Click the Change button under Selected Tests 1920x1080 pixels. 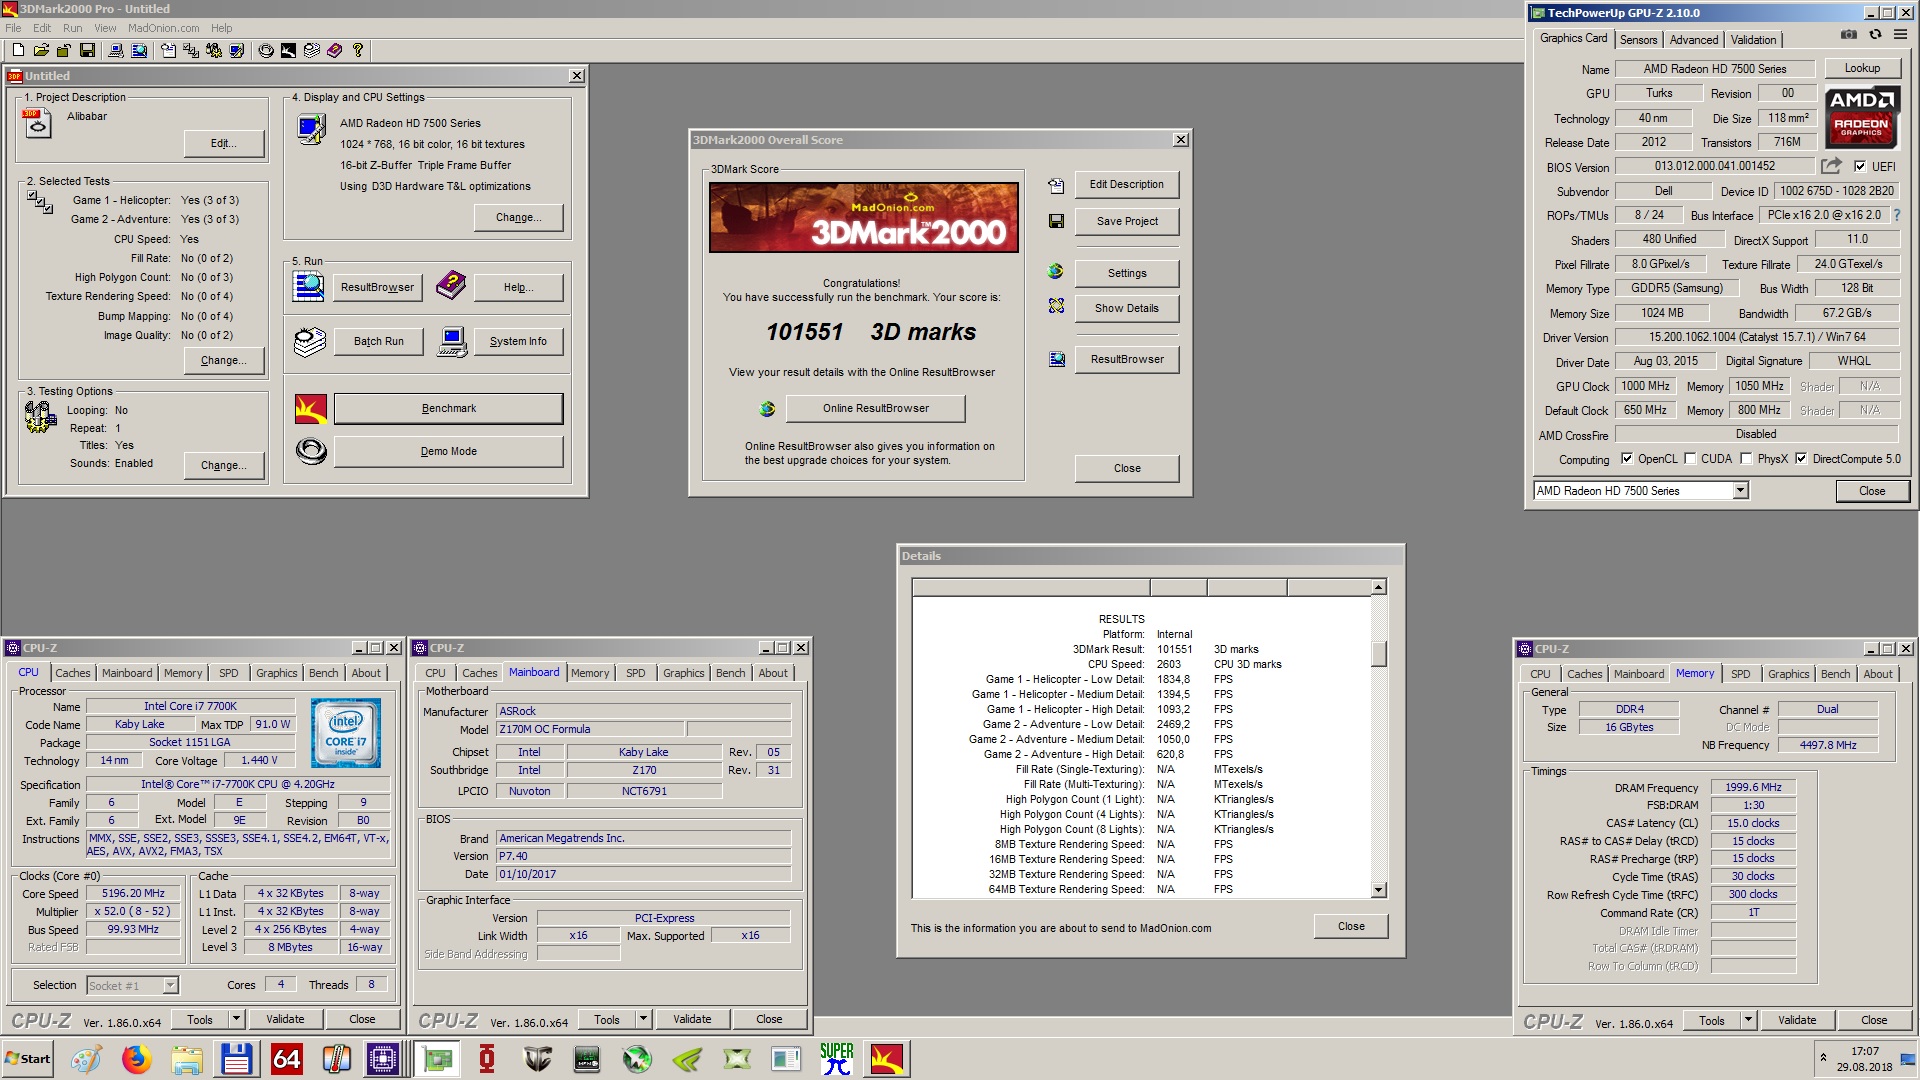[x=224, y=360]
